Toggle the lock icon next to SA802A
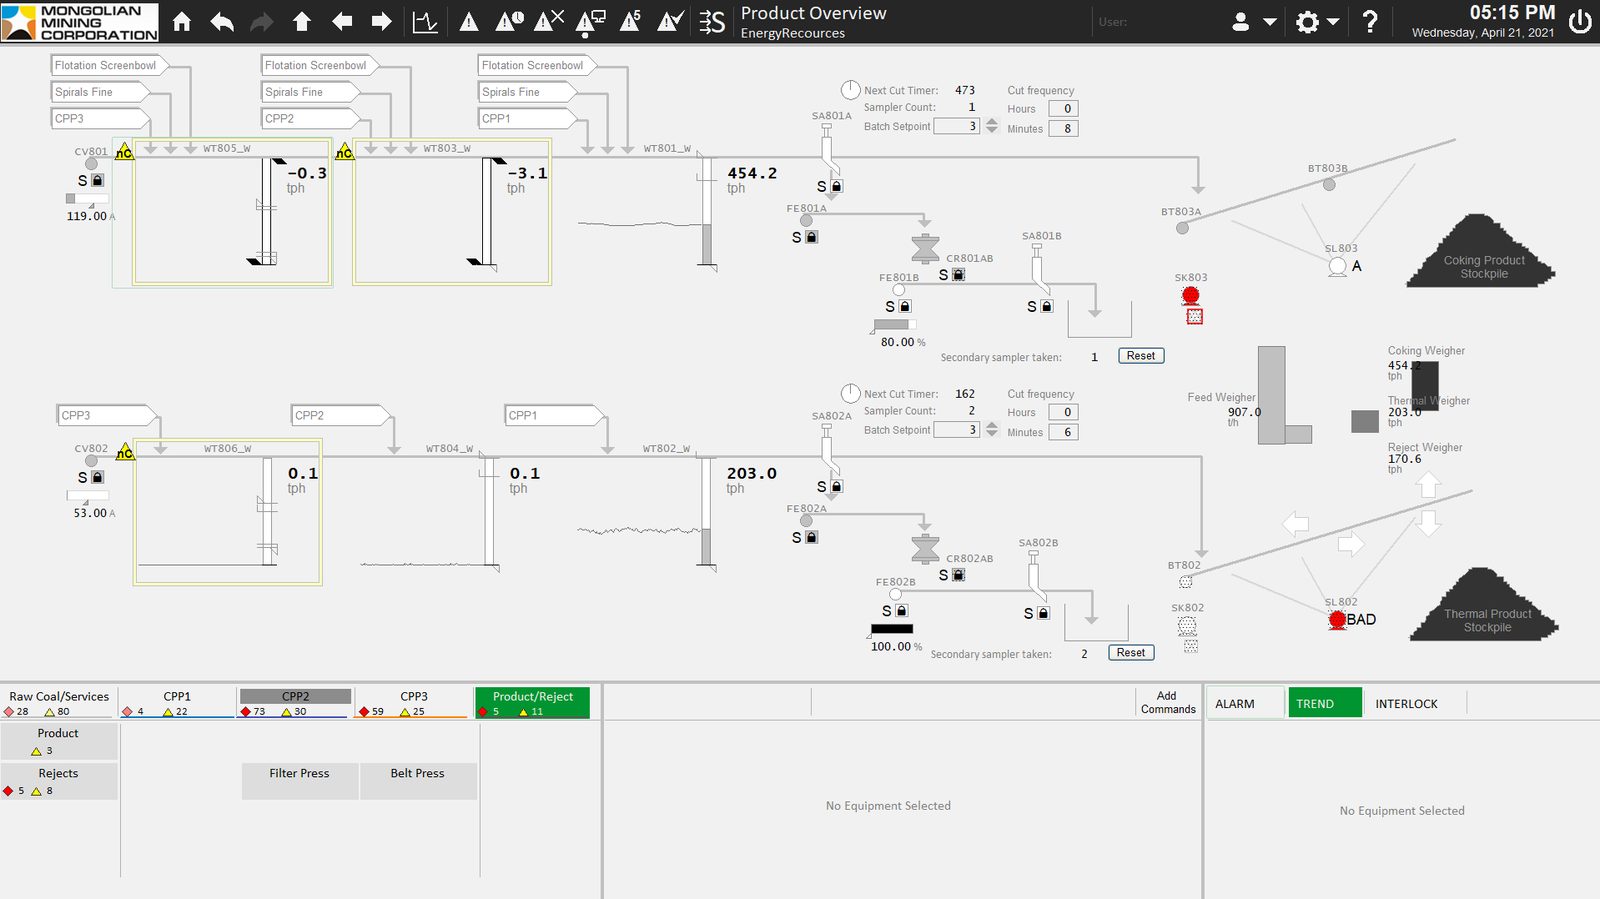Screen dimensions: 1600x899 [837, 486]
